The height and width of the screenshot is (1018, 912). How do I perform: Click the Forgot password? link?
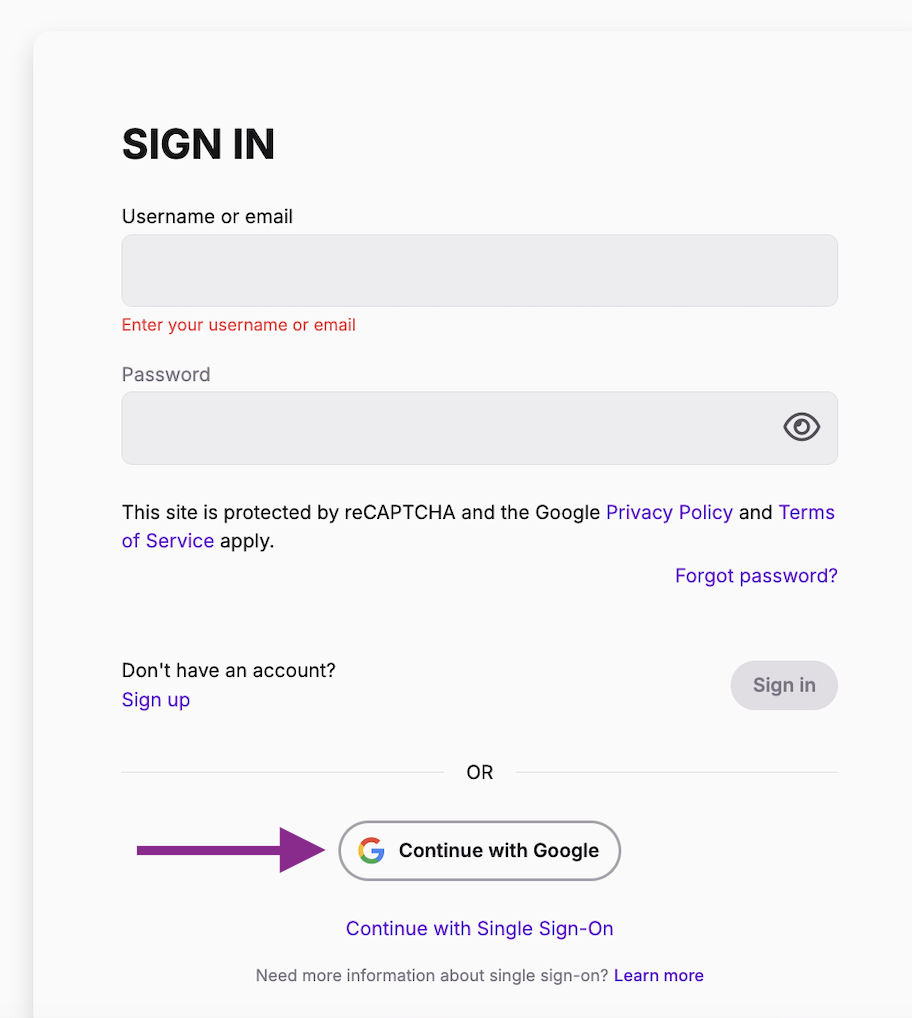click(x=756, y=575)
